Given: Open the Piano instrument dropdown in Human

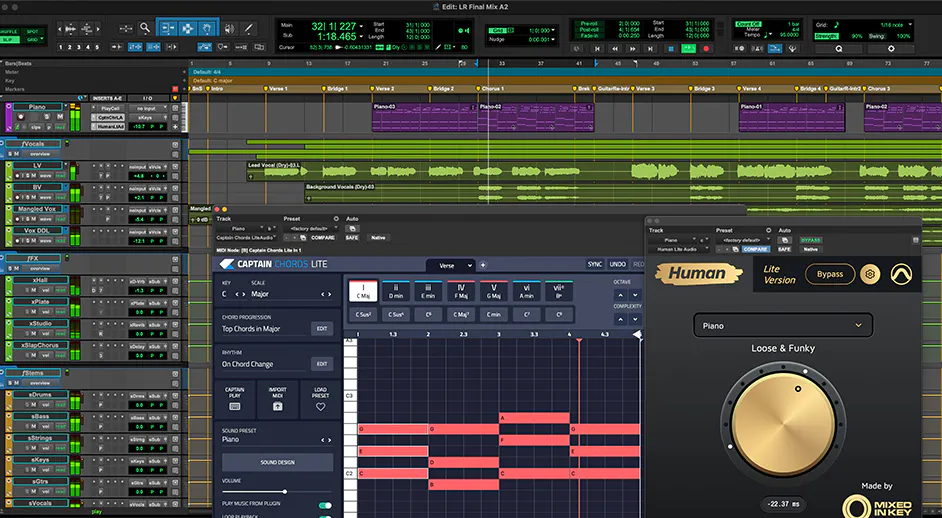Looking at the screenshot, I should click(x=783, y=325).
